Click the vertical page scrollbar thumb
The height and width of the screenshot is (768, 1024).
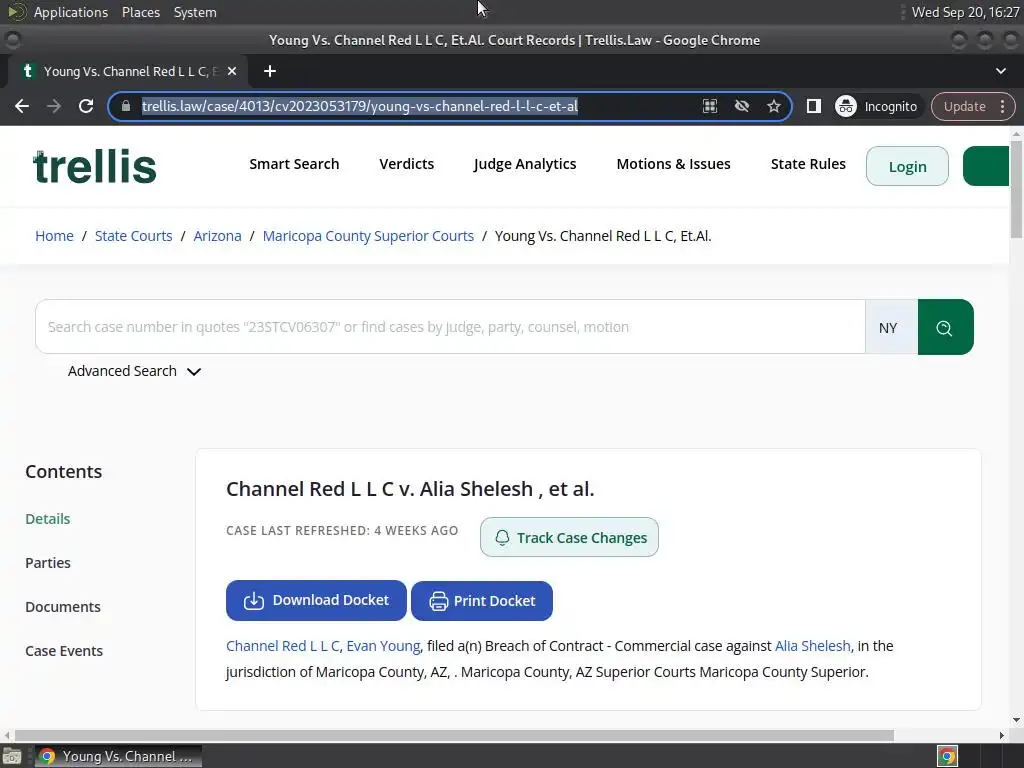tap(1016, 189)
